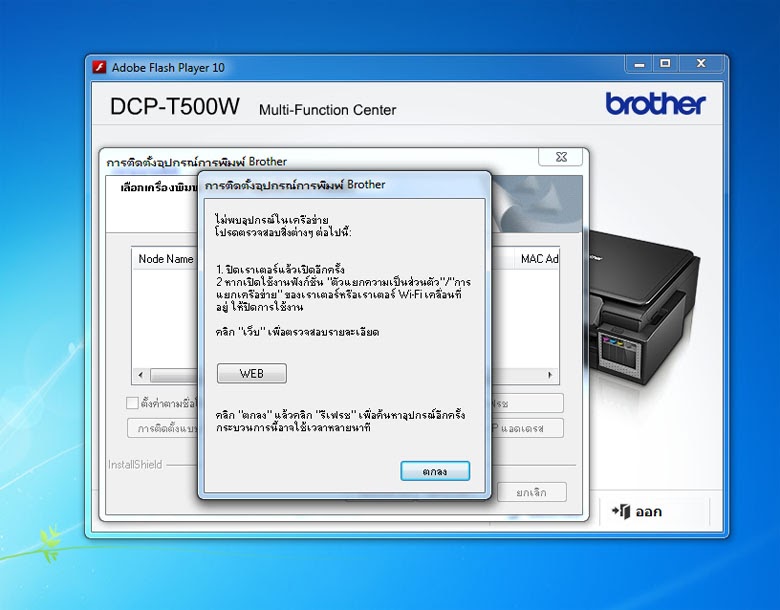Tick the ตั้งค่าตามชื่อ checkbox

(x=132, y=403)
